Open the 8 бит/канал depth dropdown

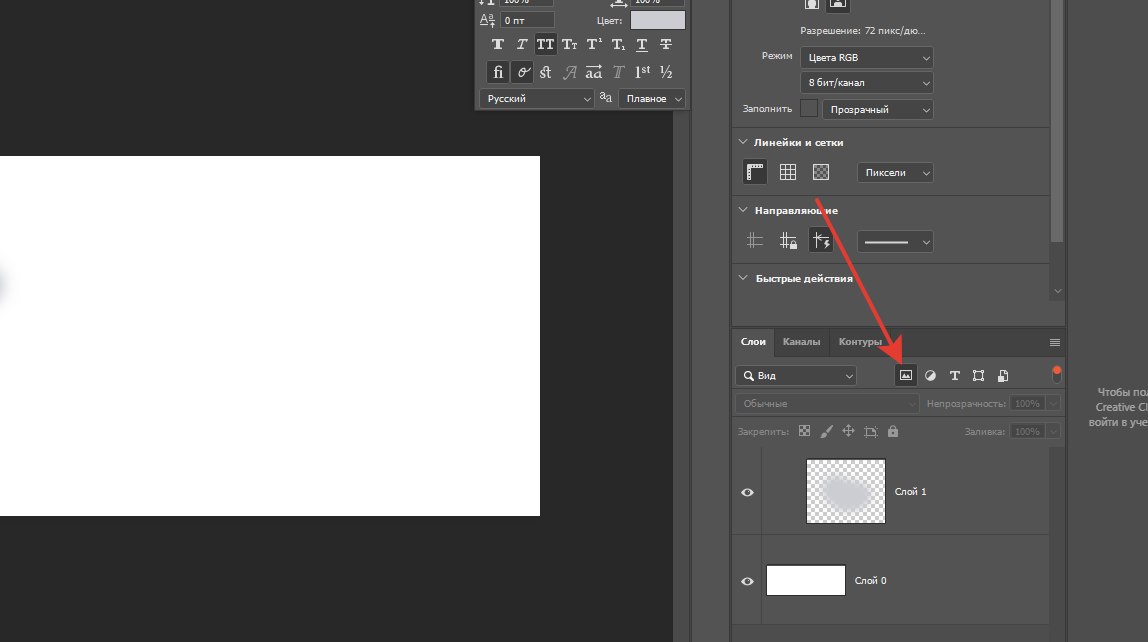click(x=867, y=83)
